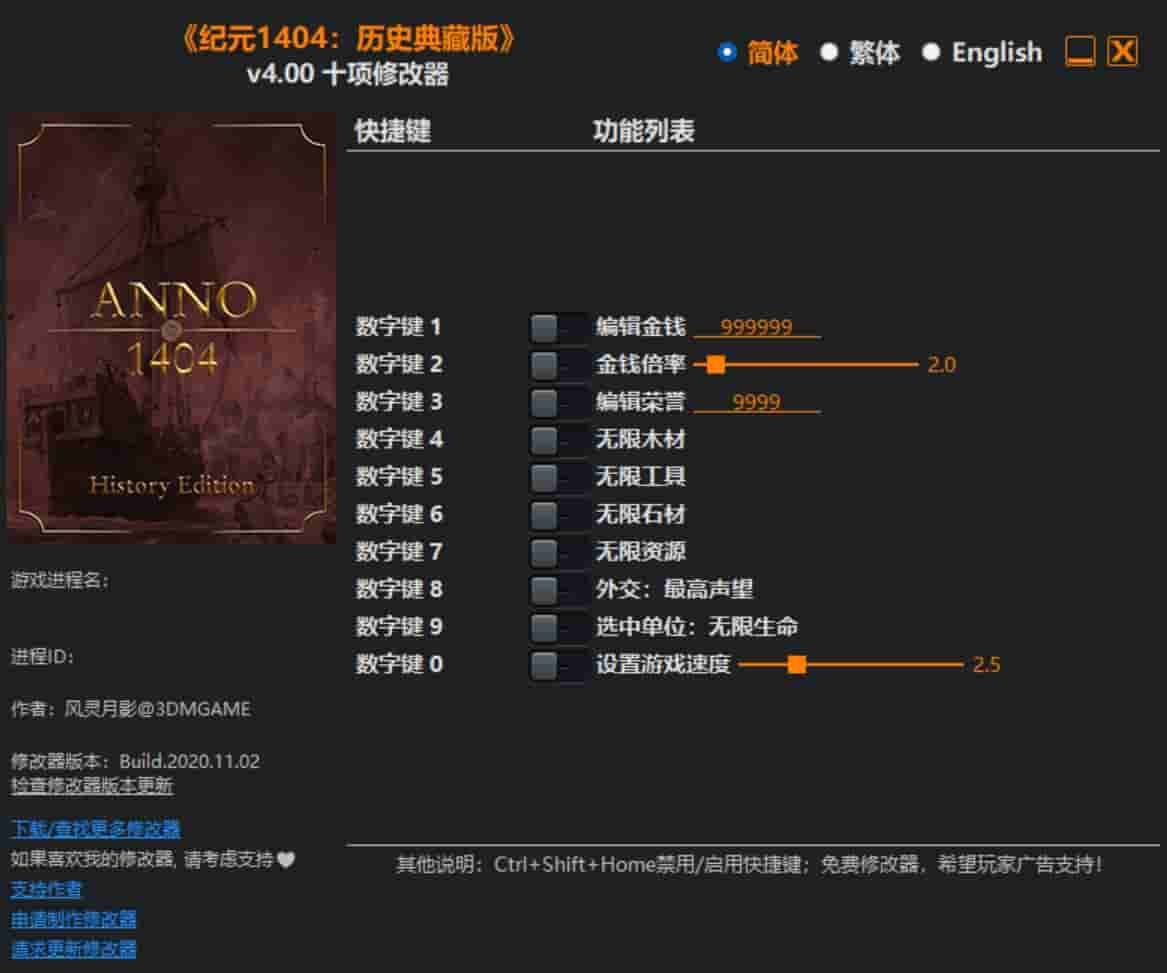Enable the 金钱倍率 multiplier toggle

tap(556, 364)
